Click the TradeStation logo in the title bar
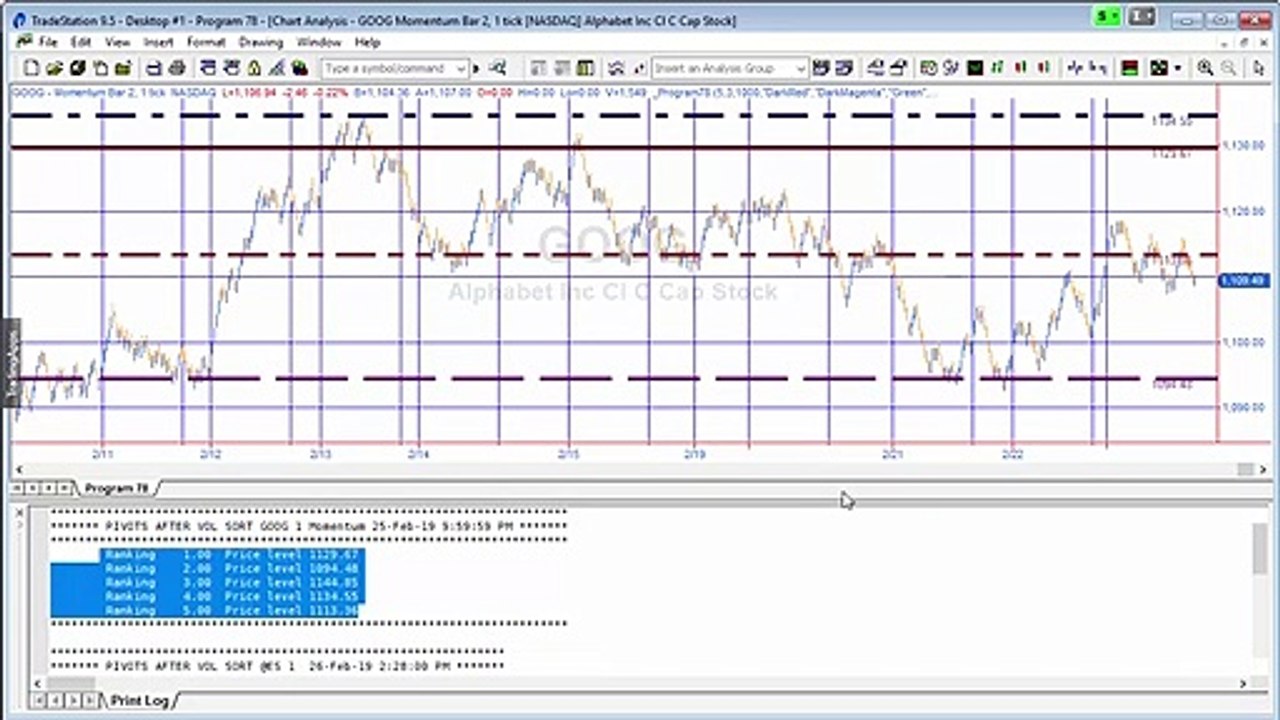Screen dimensions: 1280x720 coord(19,20)
